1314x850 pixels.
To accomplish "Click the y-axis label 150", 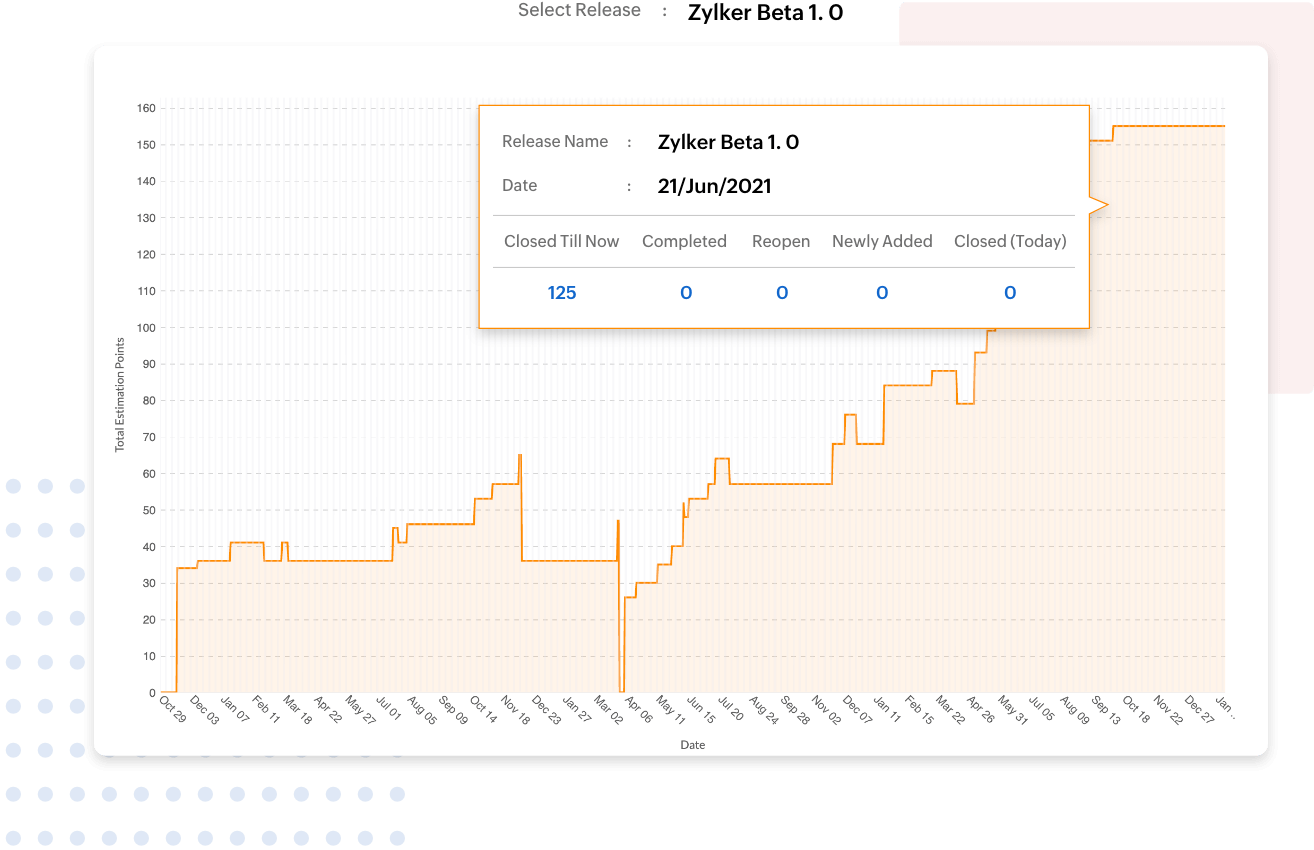I will [x=147, y=145].
